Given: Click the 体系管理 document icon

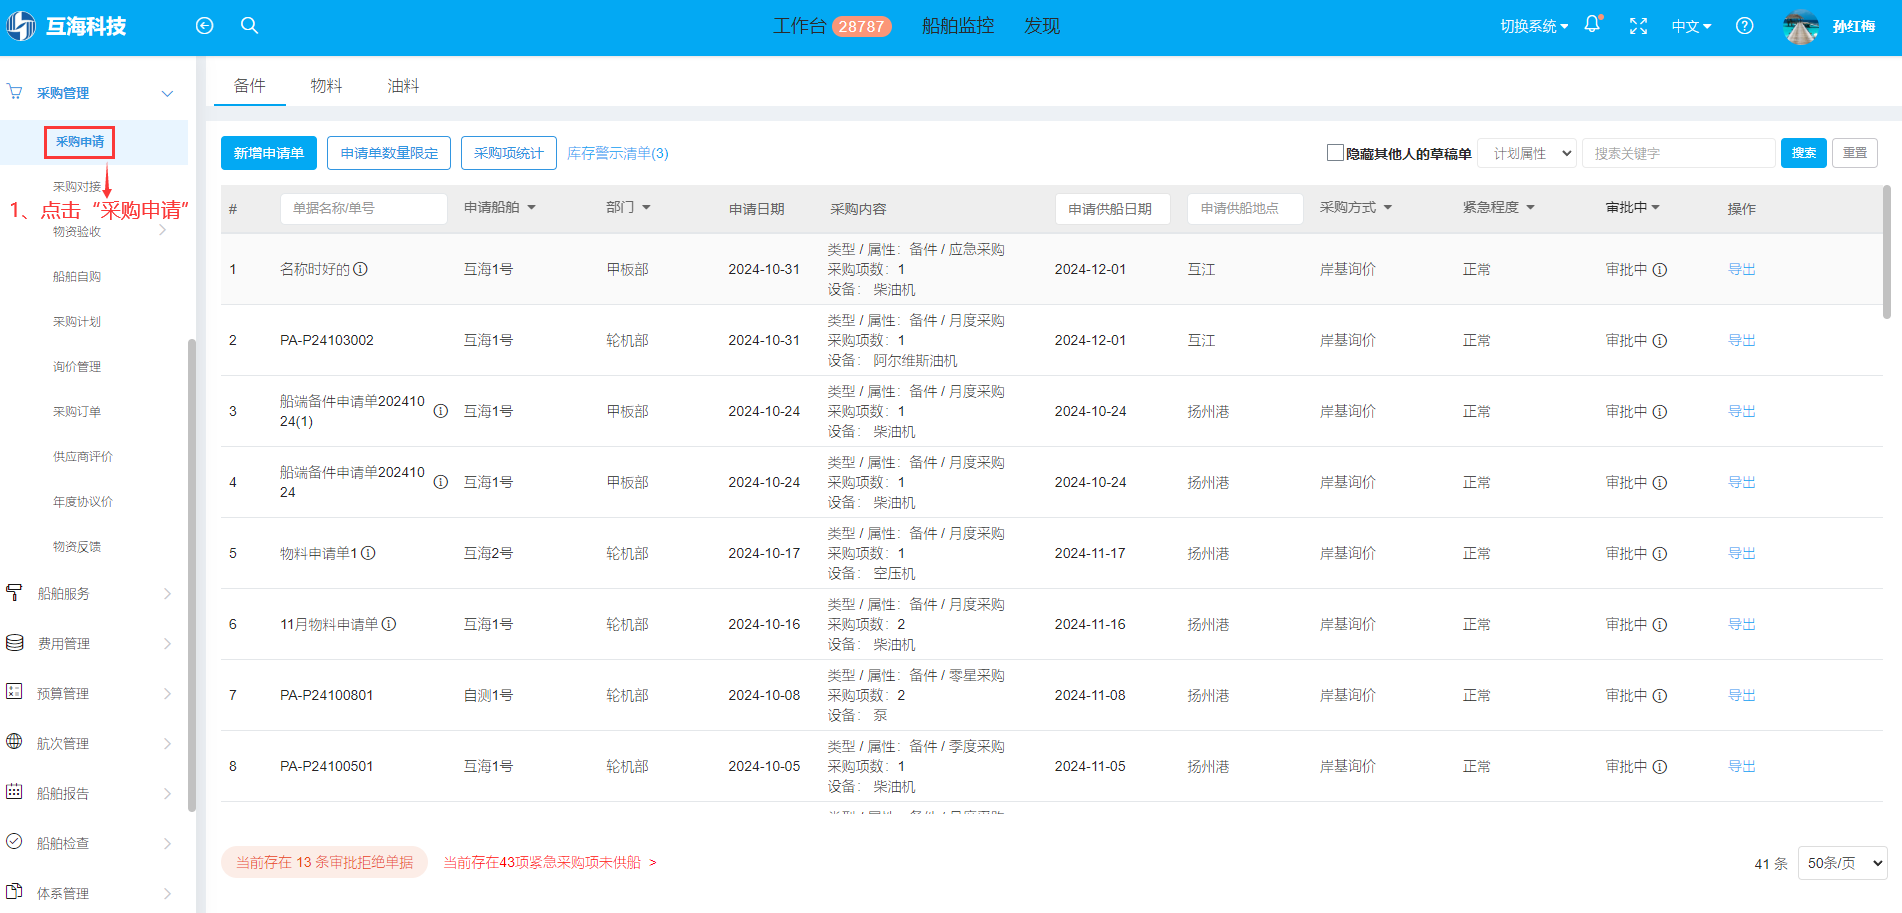Looking at the screenshot, I should click(14, 892).
